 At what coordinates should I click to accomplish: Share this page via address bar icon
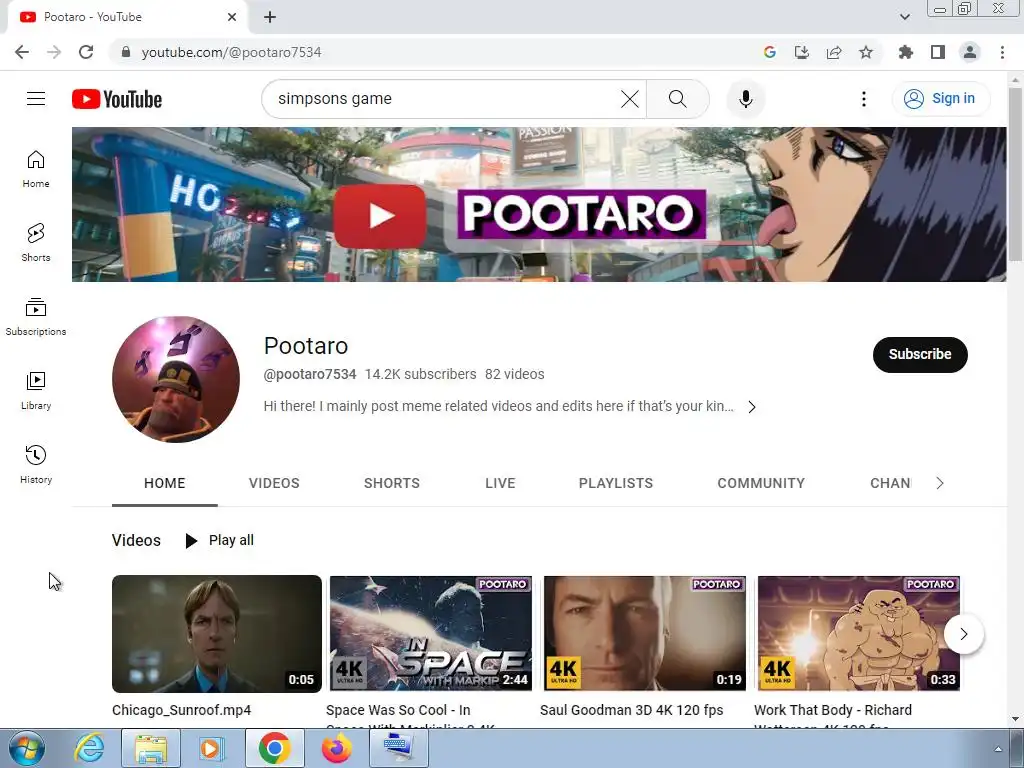point(834,52)
